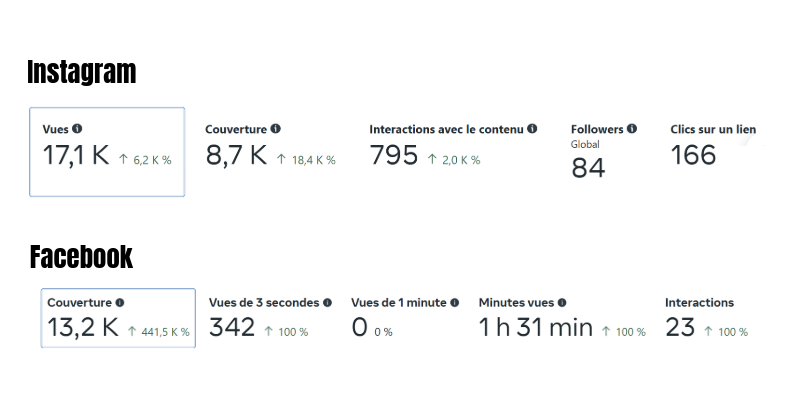The width and height of the screenshot is (800, 400).
Task: Select the Instagram Vues 17,1 K card
Action: click(x=107, y=152)
